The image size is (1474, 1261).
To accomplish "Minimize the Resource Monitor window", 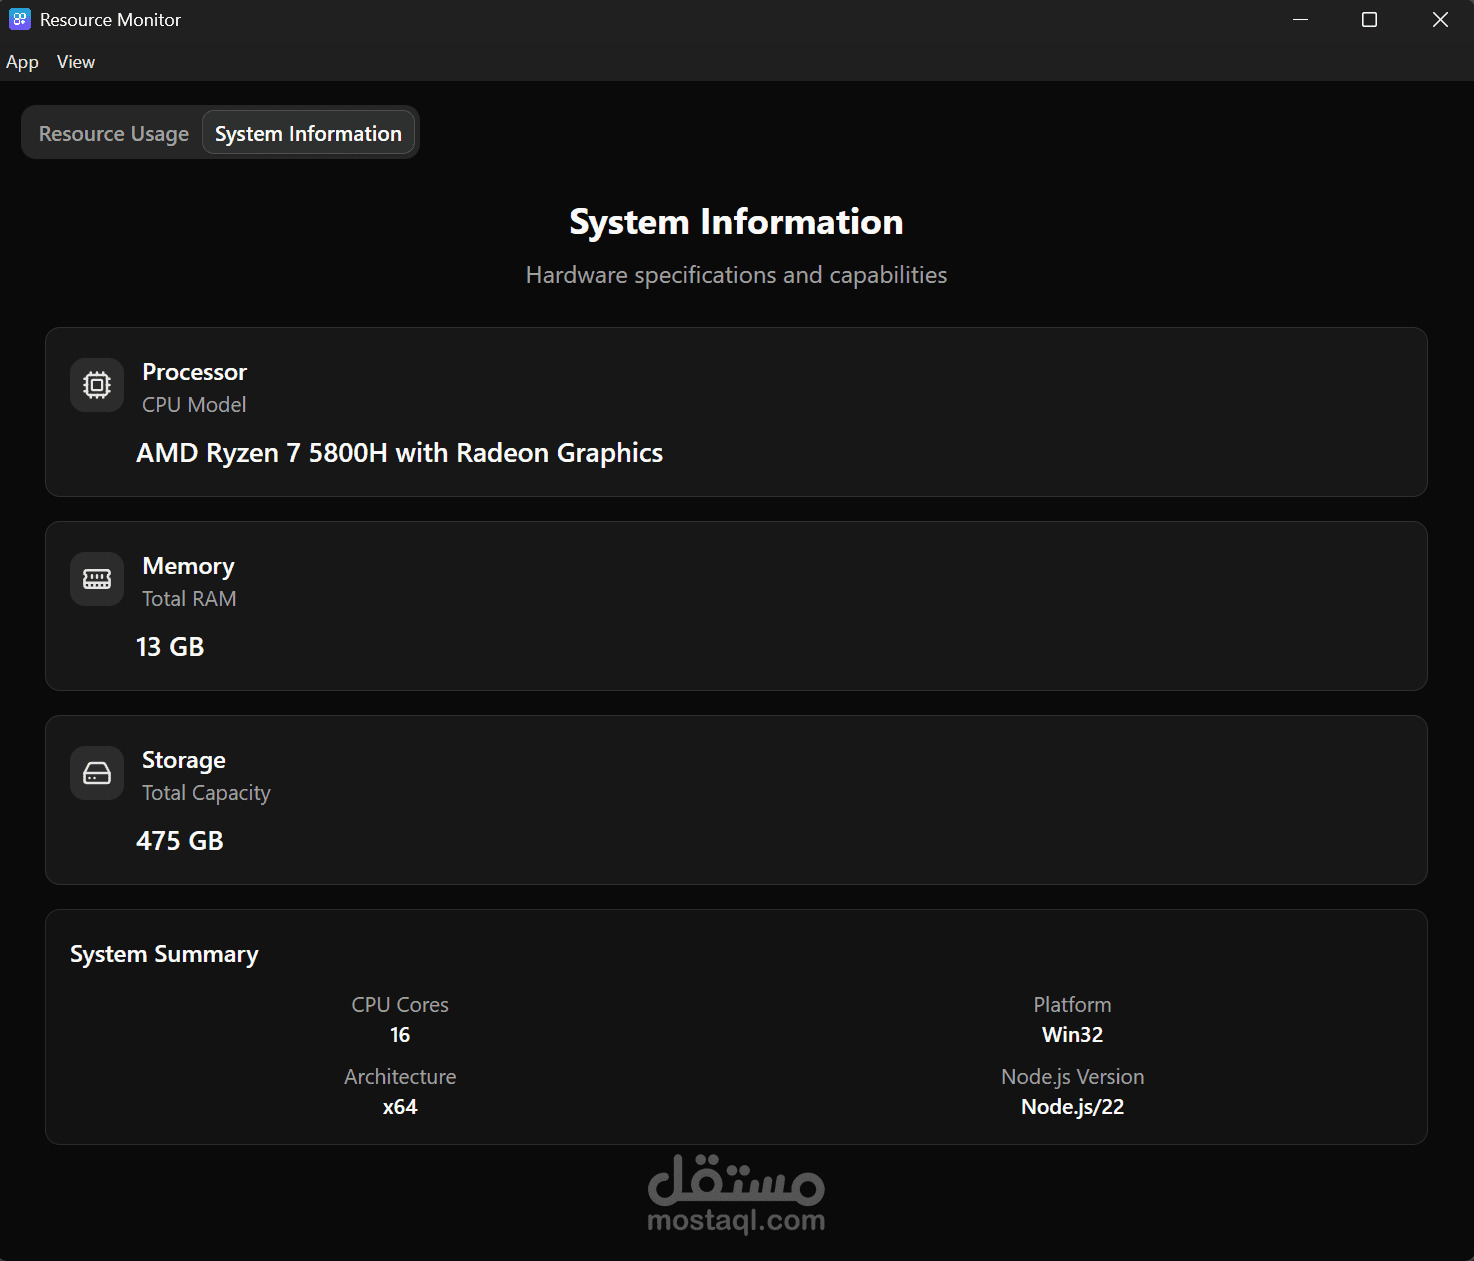I will (x=1300, y=20).
